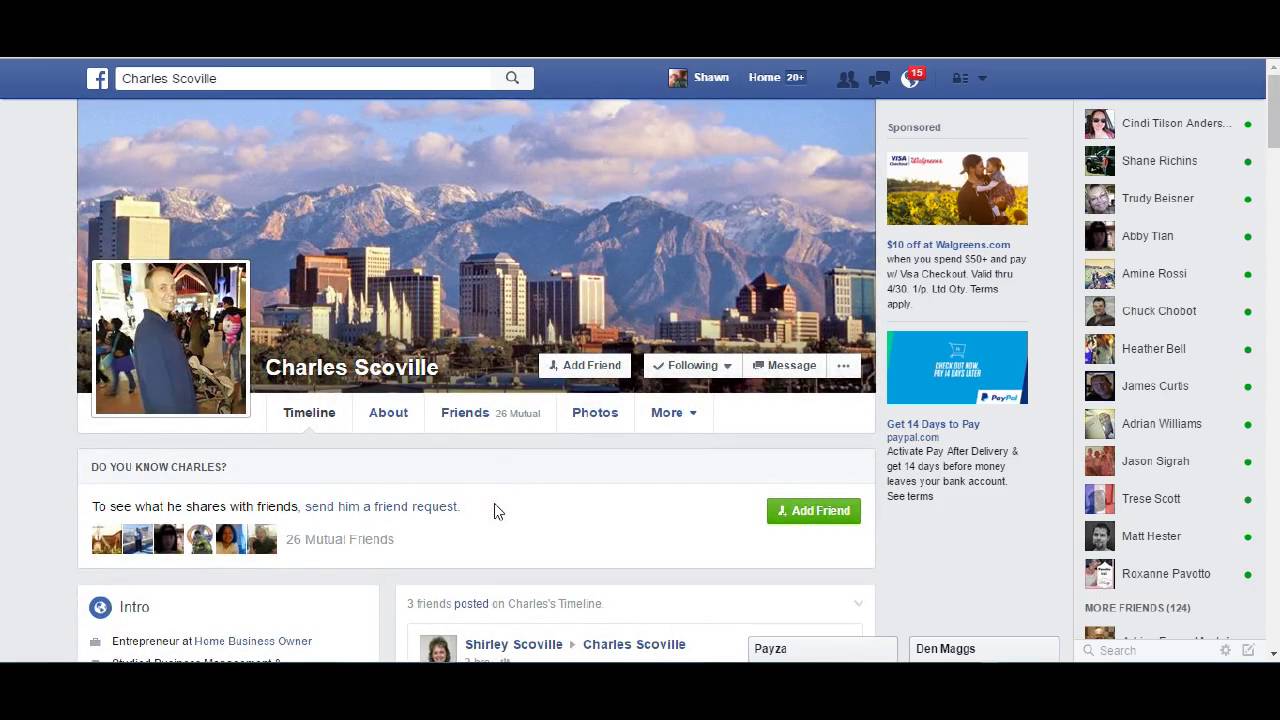Image resolution: width=1280 pixels, height=720 pixels.
Task: Open Shirley Scoville's name link
Action: point(514,644)
